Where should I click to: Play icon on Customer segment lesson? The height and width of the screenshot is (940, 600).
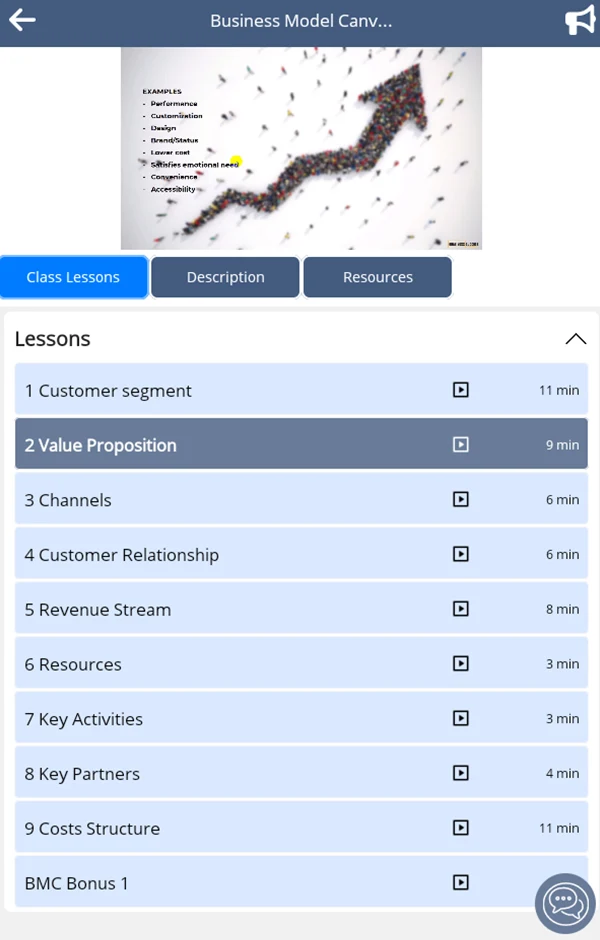pos(460,390)
